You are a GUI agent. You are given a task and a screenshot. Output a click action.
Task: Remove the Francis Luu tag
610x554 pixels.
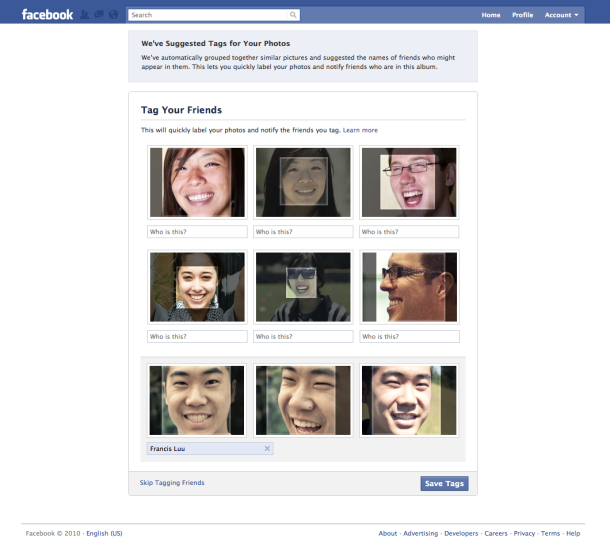coord(267,449)
